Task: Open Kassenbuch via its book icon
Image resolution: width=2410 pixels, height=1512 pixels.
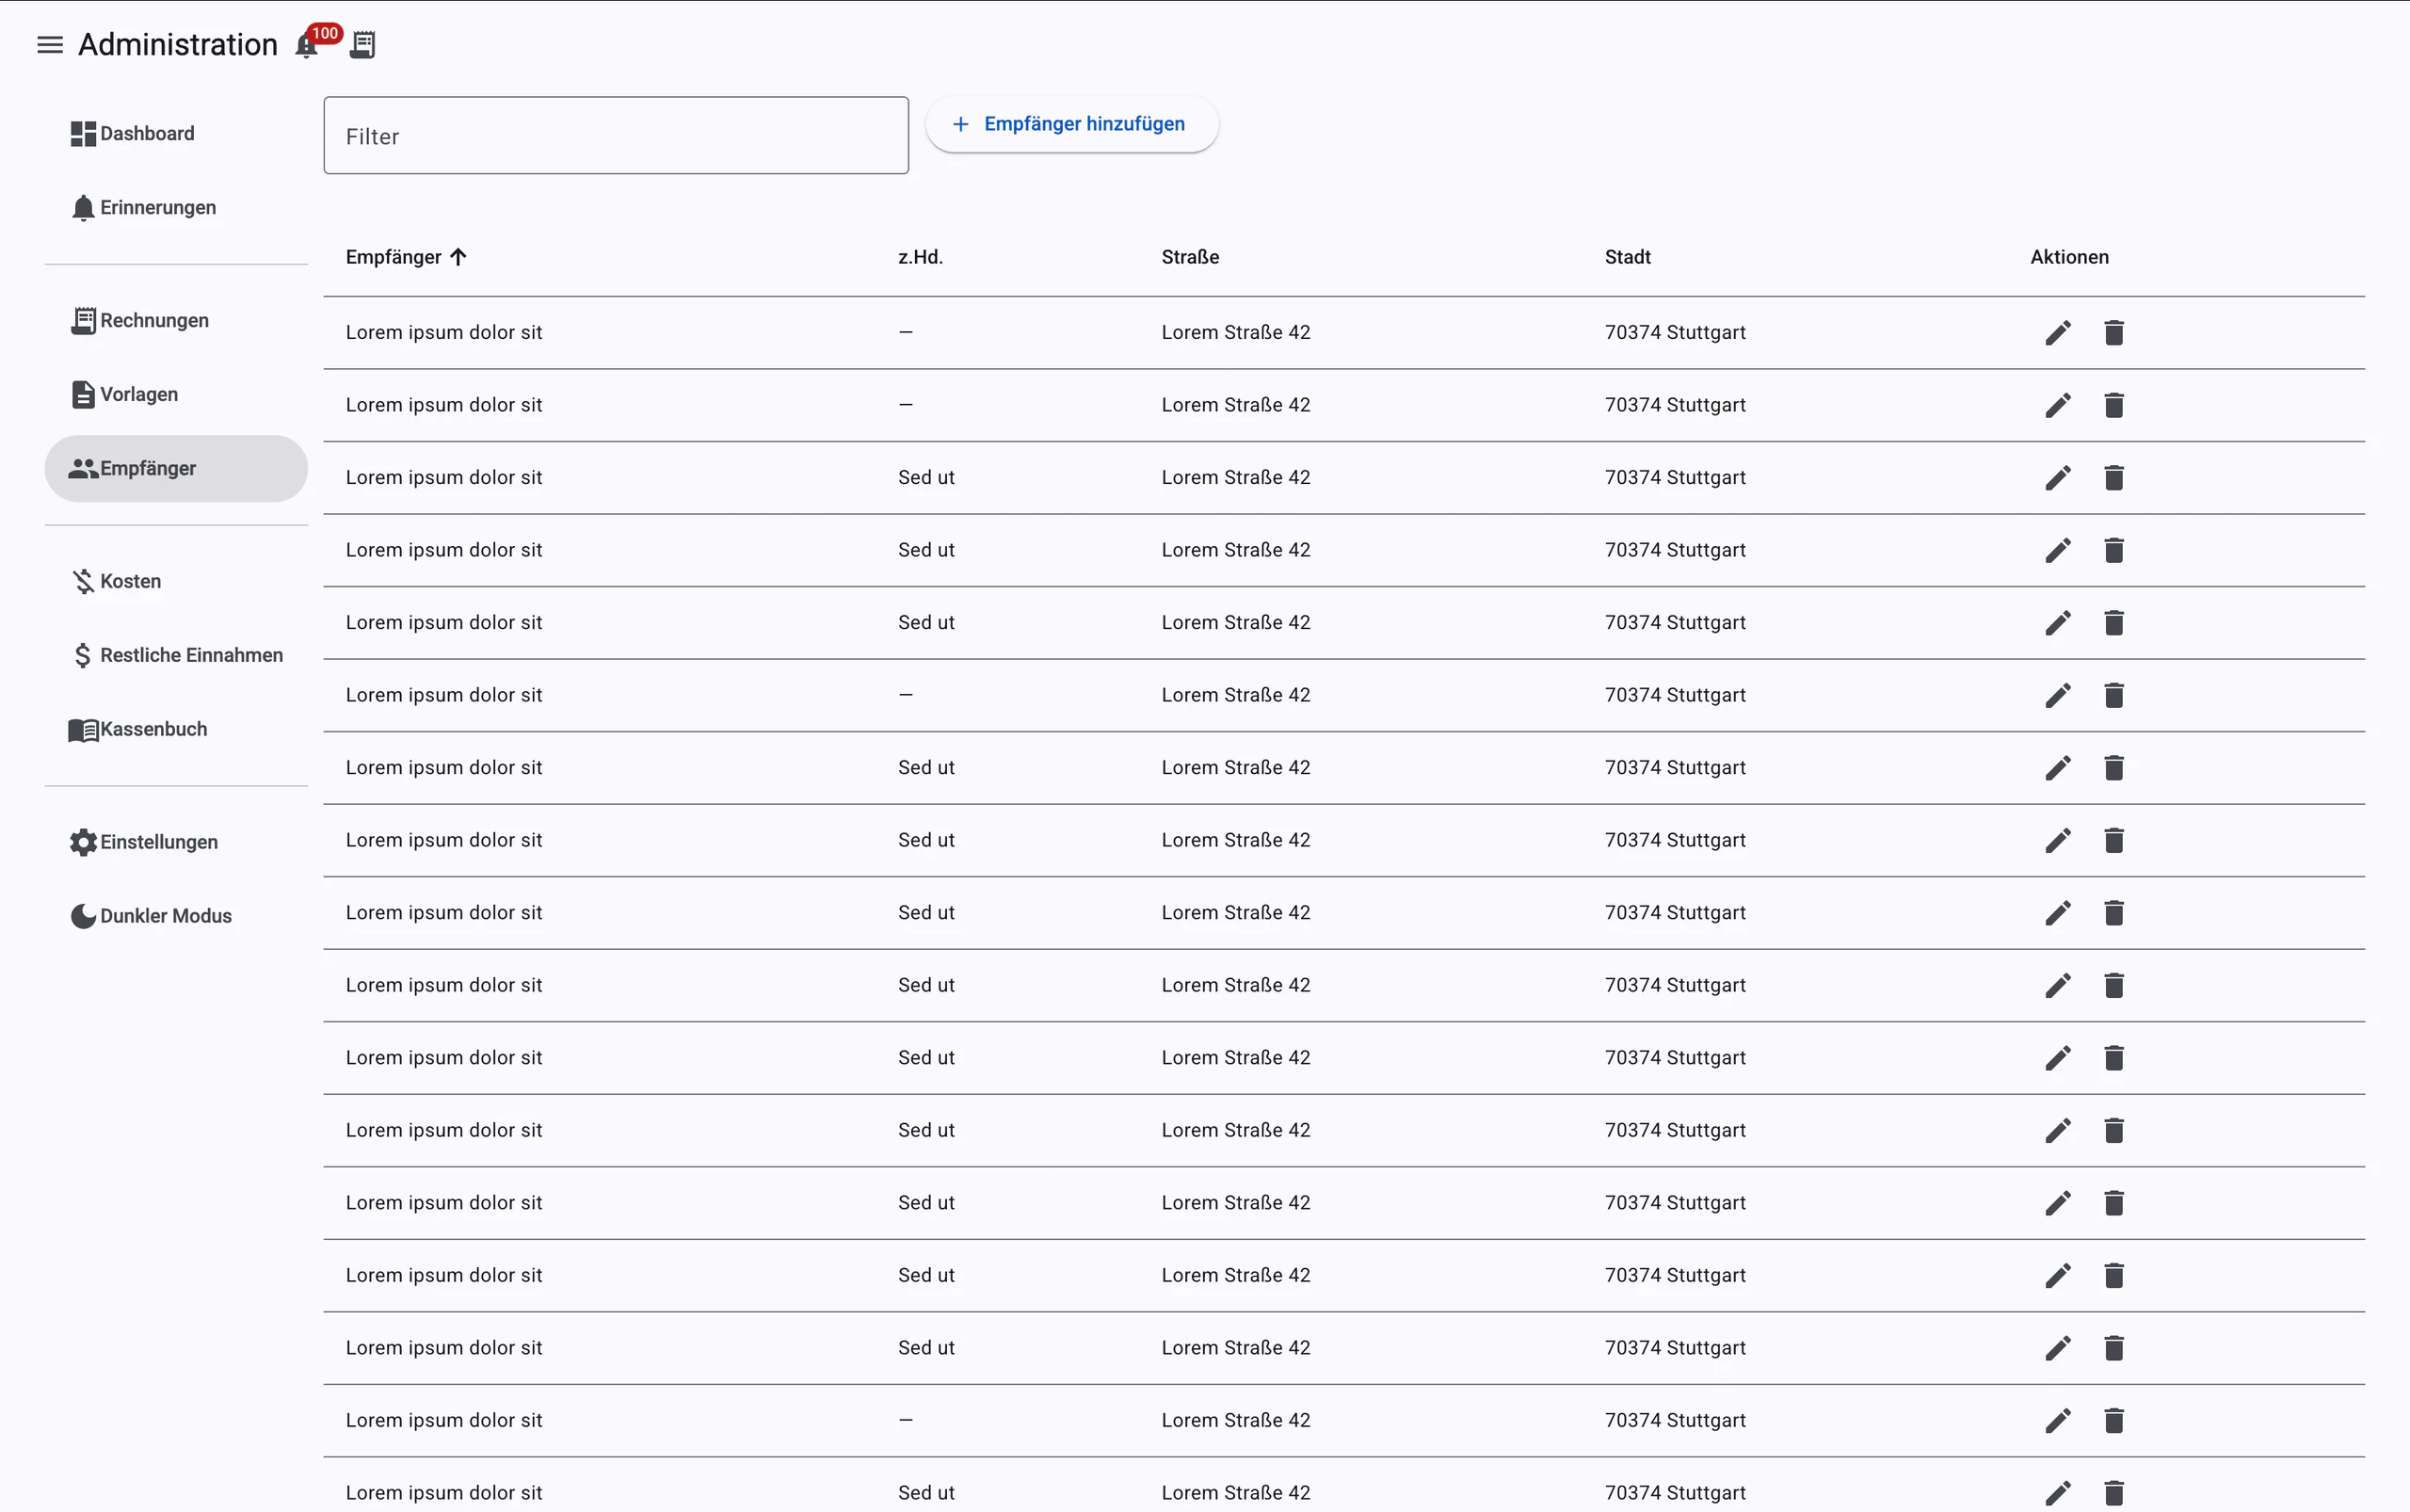Action: (x=83, y=730)
